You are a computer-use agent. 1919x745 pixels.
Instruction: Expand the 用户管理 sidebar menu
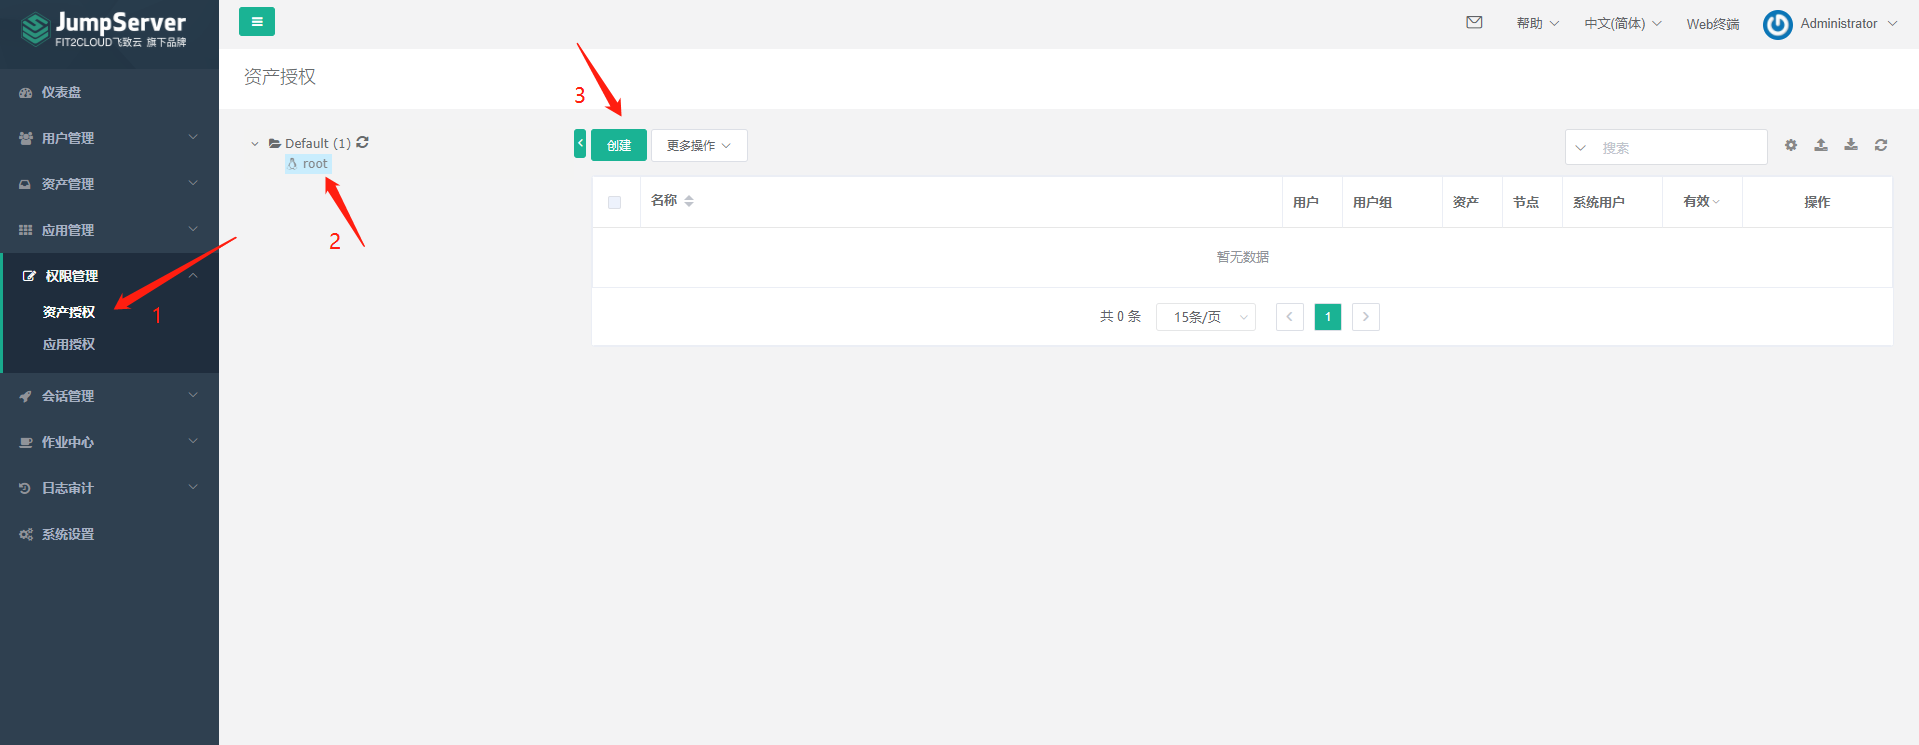110,138
